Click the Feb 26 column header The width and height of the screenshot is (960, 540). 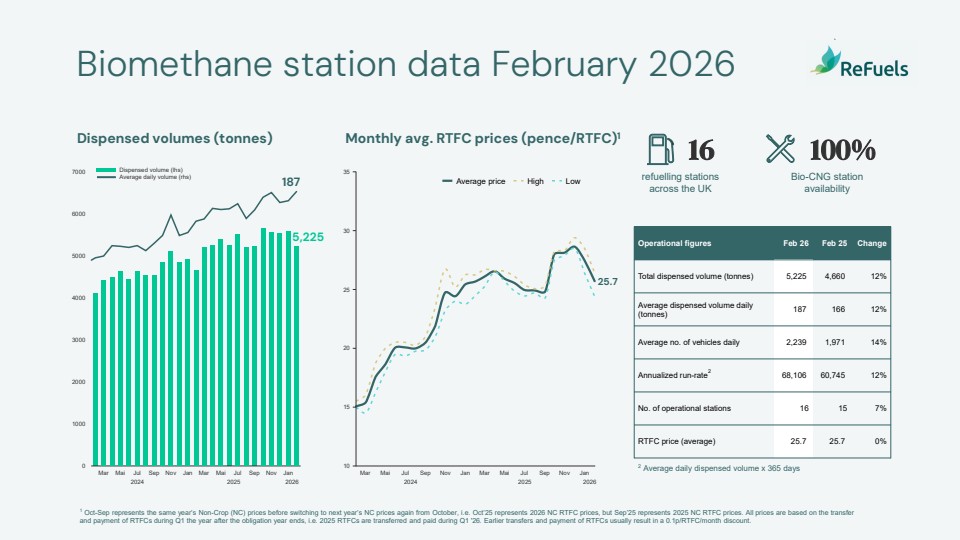coord(796,243)
